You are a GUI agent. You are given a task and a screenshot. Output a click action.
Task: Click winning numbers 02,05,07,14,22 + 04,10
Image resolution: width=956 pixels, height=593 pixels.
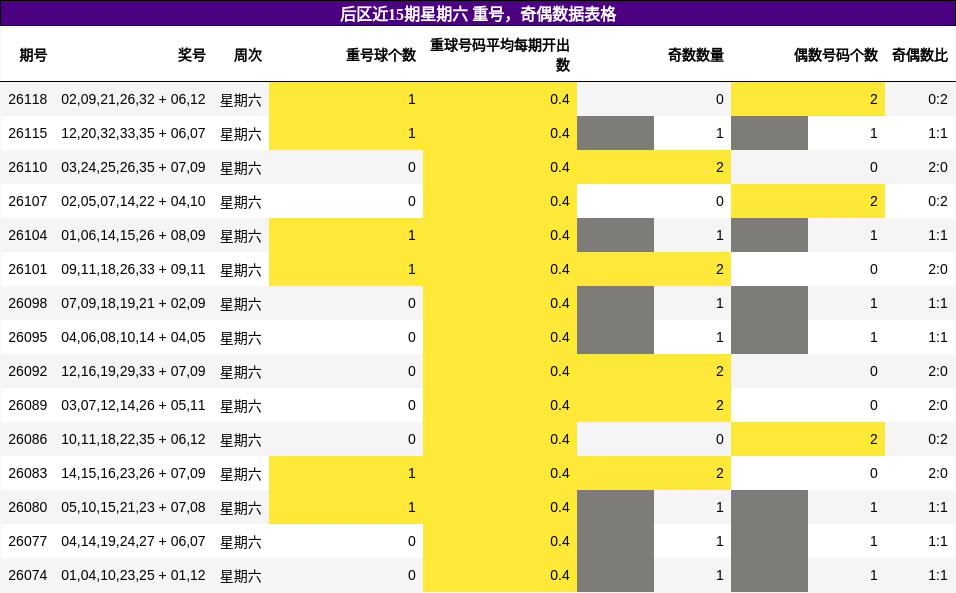coord(134,201)
